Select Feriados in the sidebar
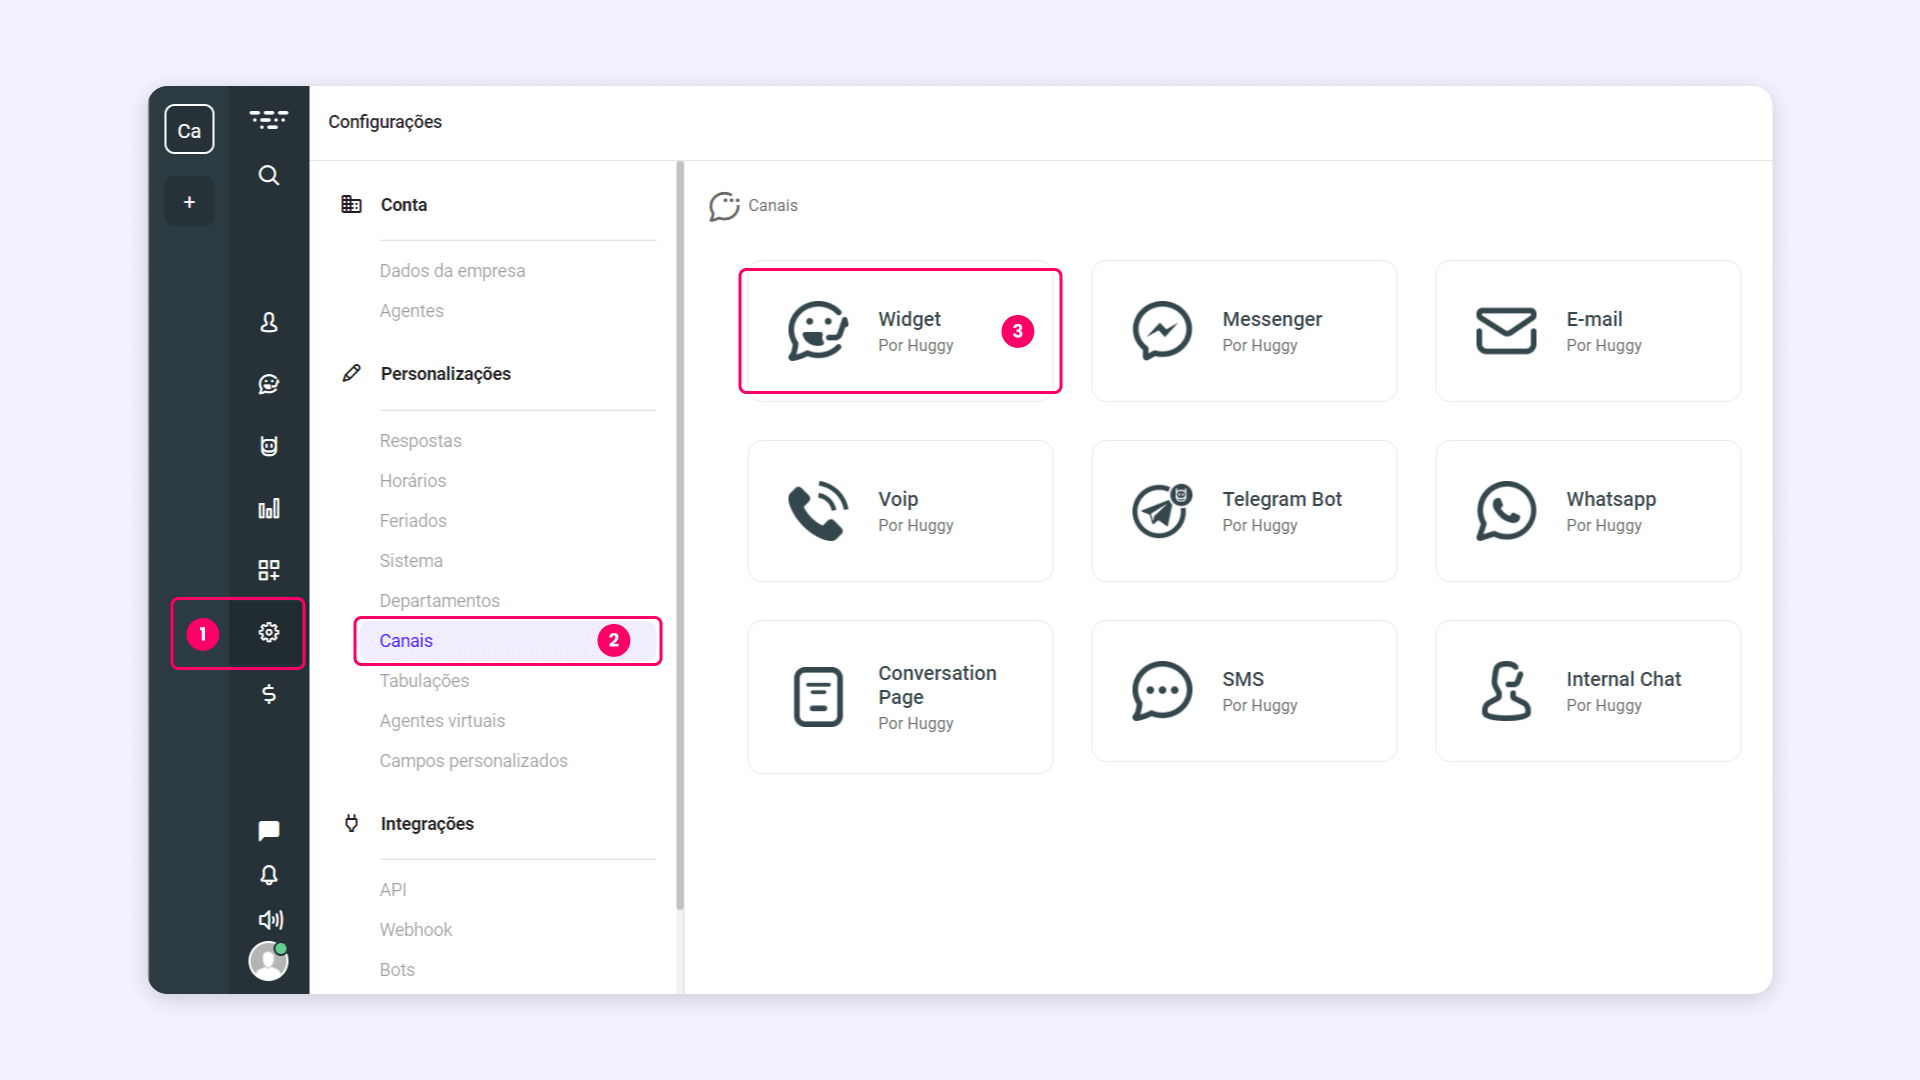The height and width of the screenshot is (1080, 1920). (412, 521)
